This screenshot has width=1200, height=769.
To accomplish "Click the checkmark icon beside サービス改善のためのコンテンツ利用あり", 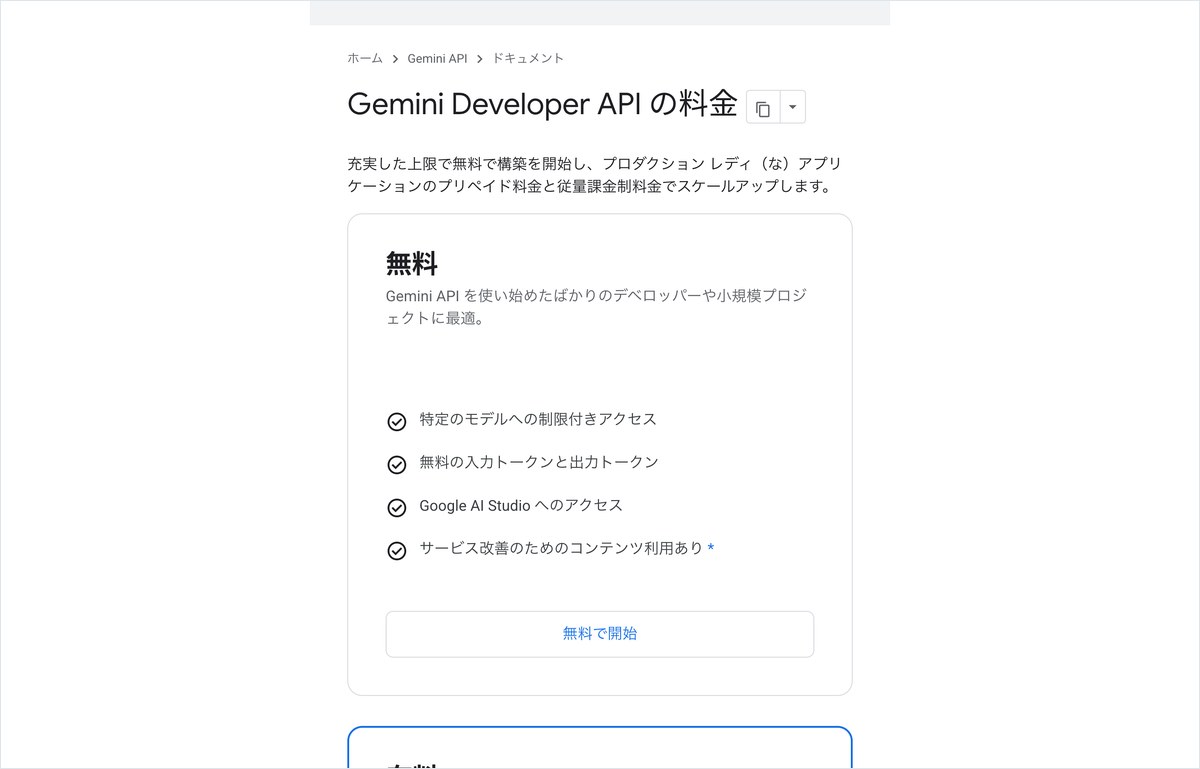I will pyautogui.click(x=397, y=550).
